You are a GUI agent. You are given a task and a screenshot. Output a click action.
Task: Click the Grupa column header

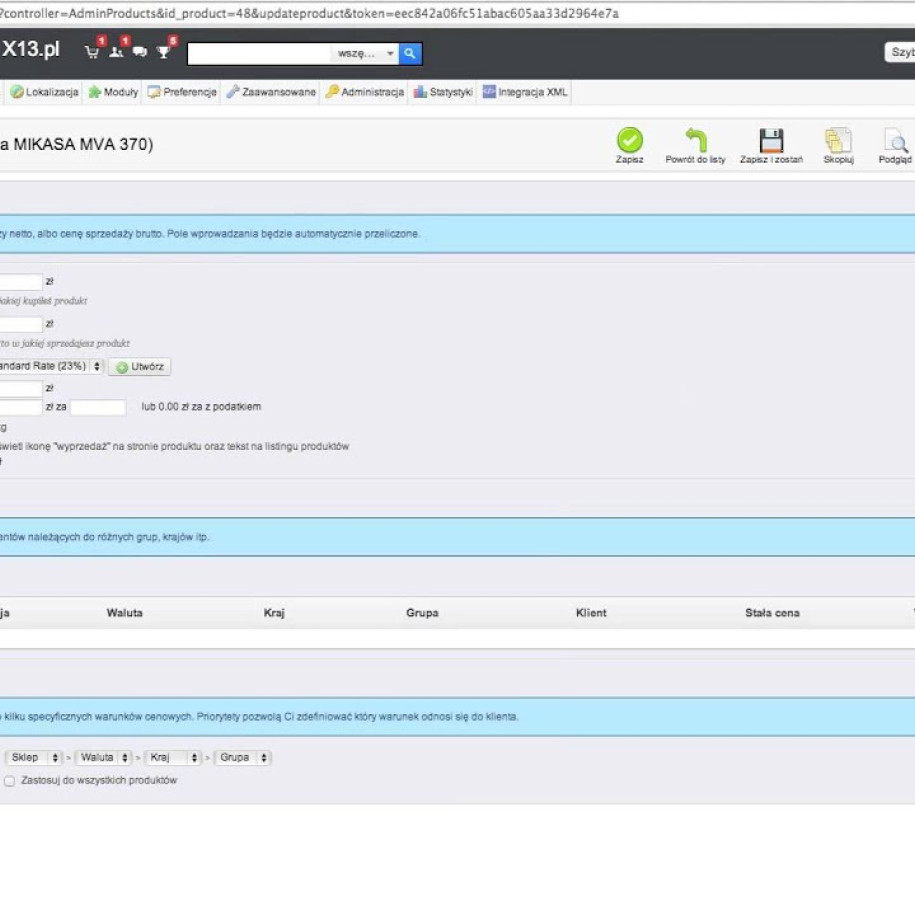422,613
